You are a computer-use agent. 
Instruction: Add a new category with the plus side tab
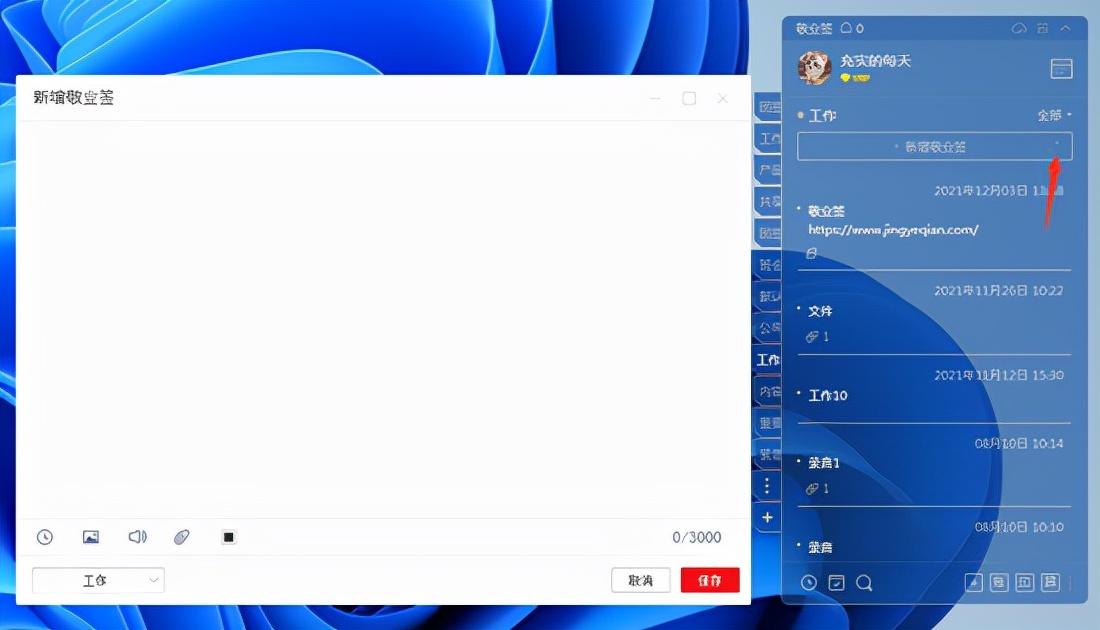tap(767, 518)
